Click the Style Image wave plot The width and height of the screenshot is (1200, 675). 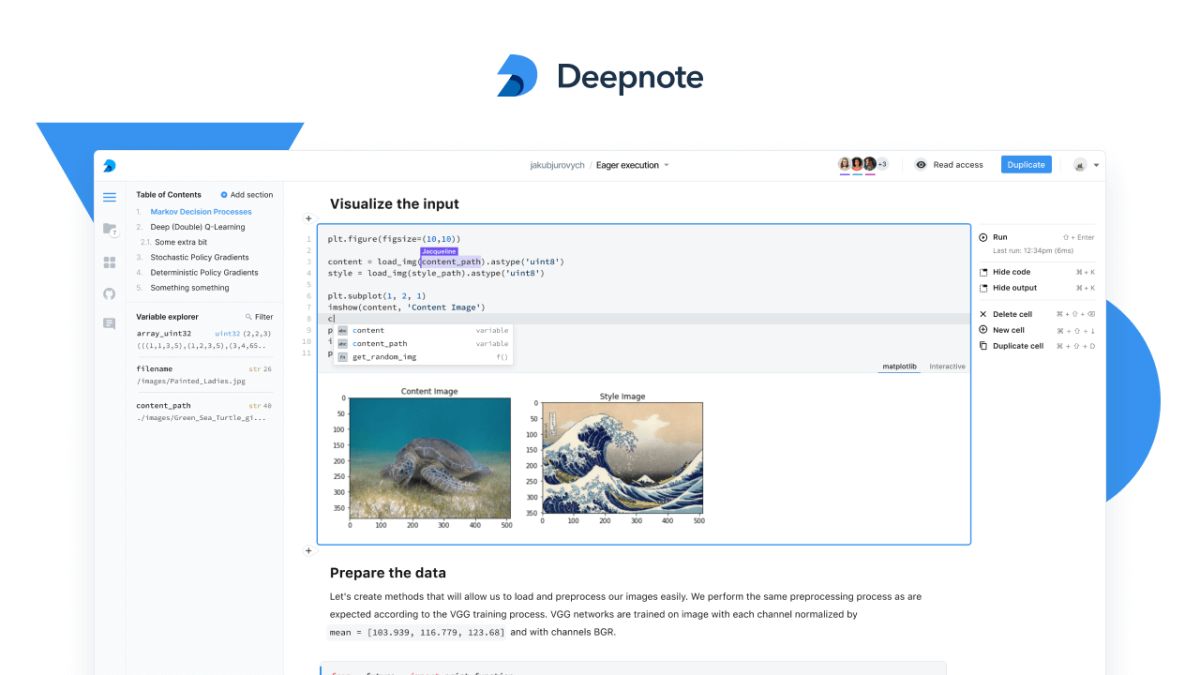(x=622, y=458)
